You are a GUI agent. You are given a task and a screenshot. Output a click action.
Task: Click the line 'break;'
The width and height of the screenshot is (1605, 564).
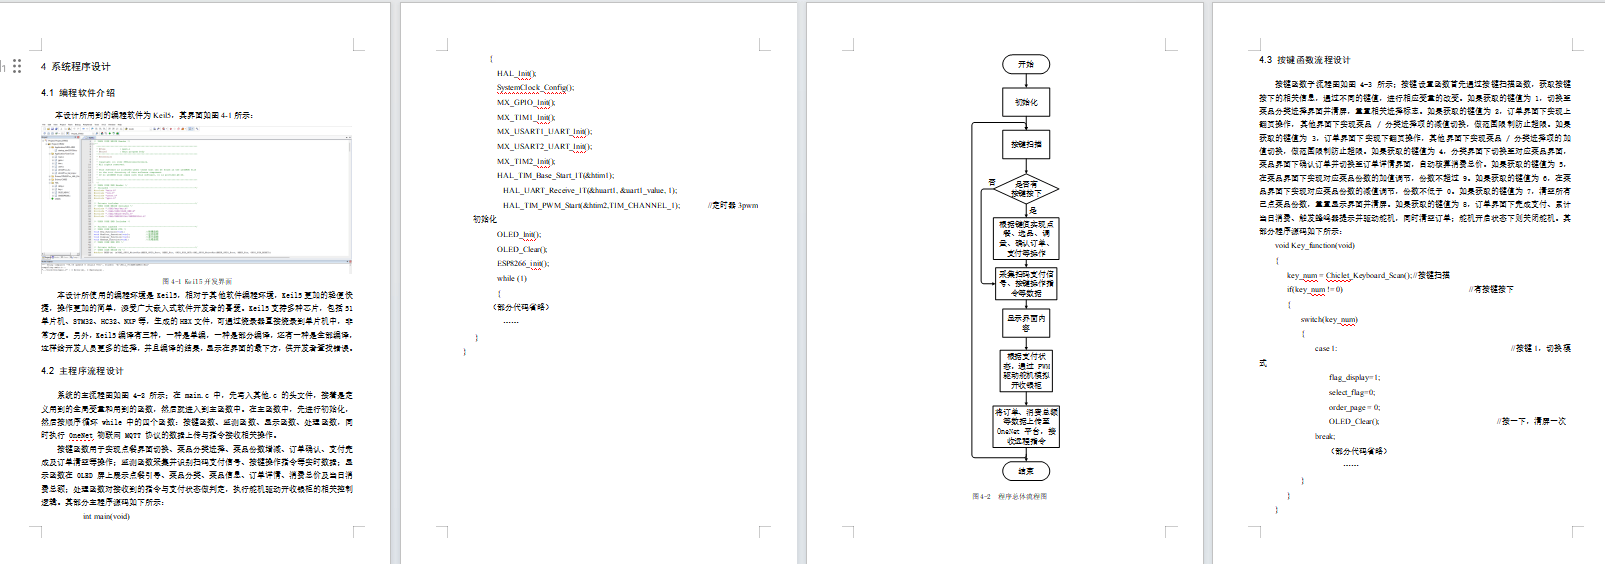click(x=1324, y=436)
